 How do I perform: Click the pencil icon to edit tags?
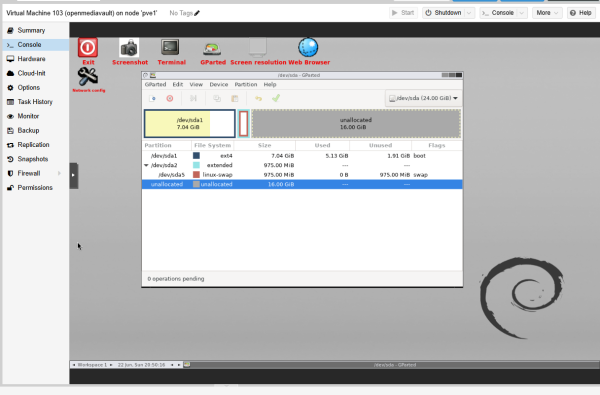[x=197, y=13]
